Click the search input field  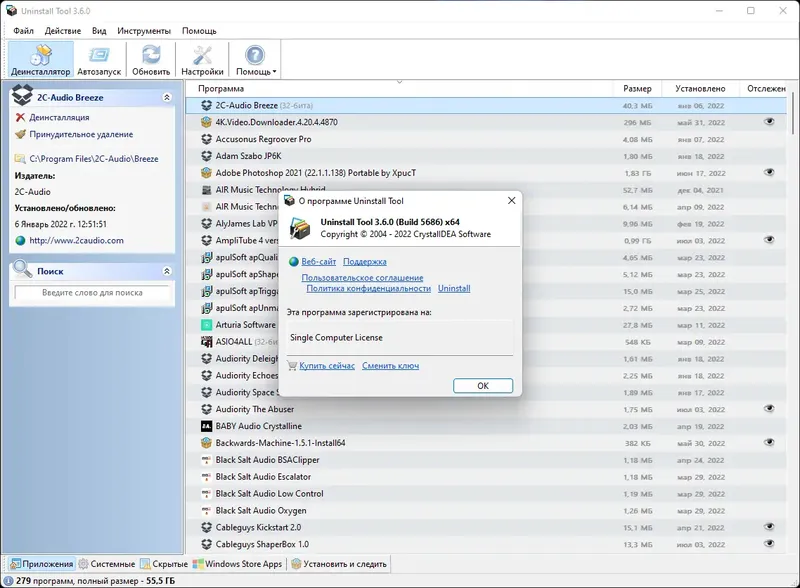point(93,293)
